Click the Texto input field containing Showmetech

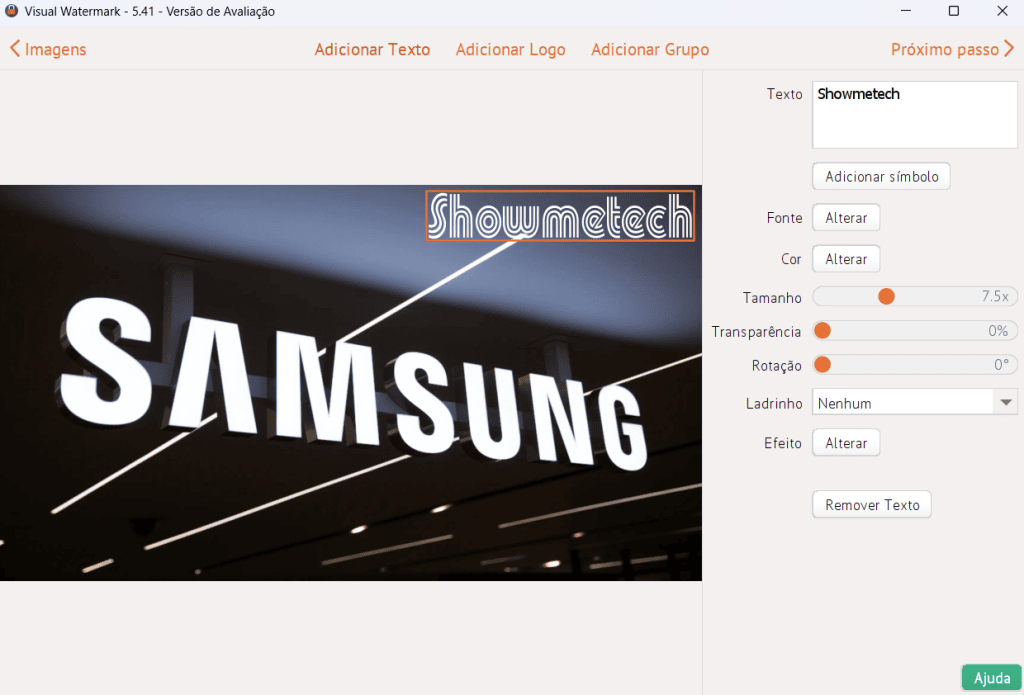click(x=914, y=115)
